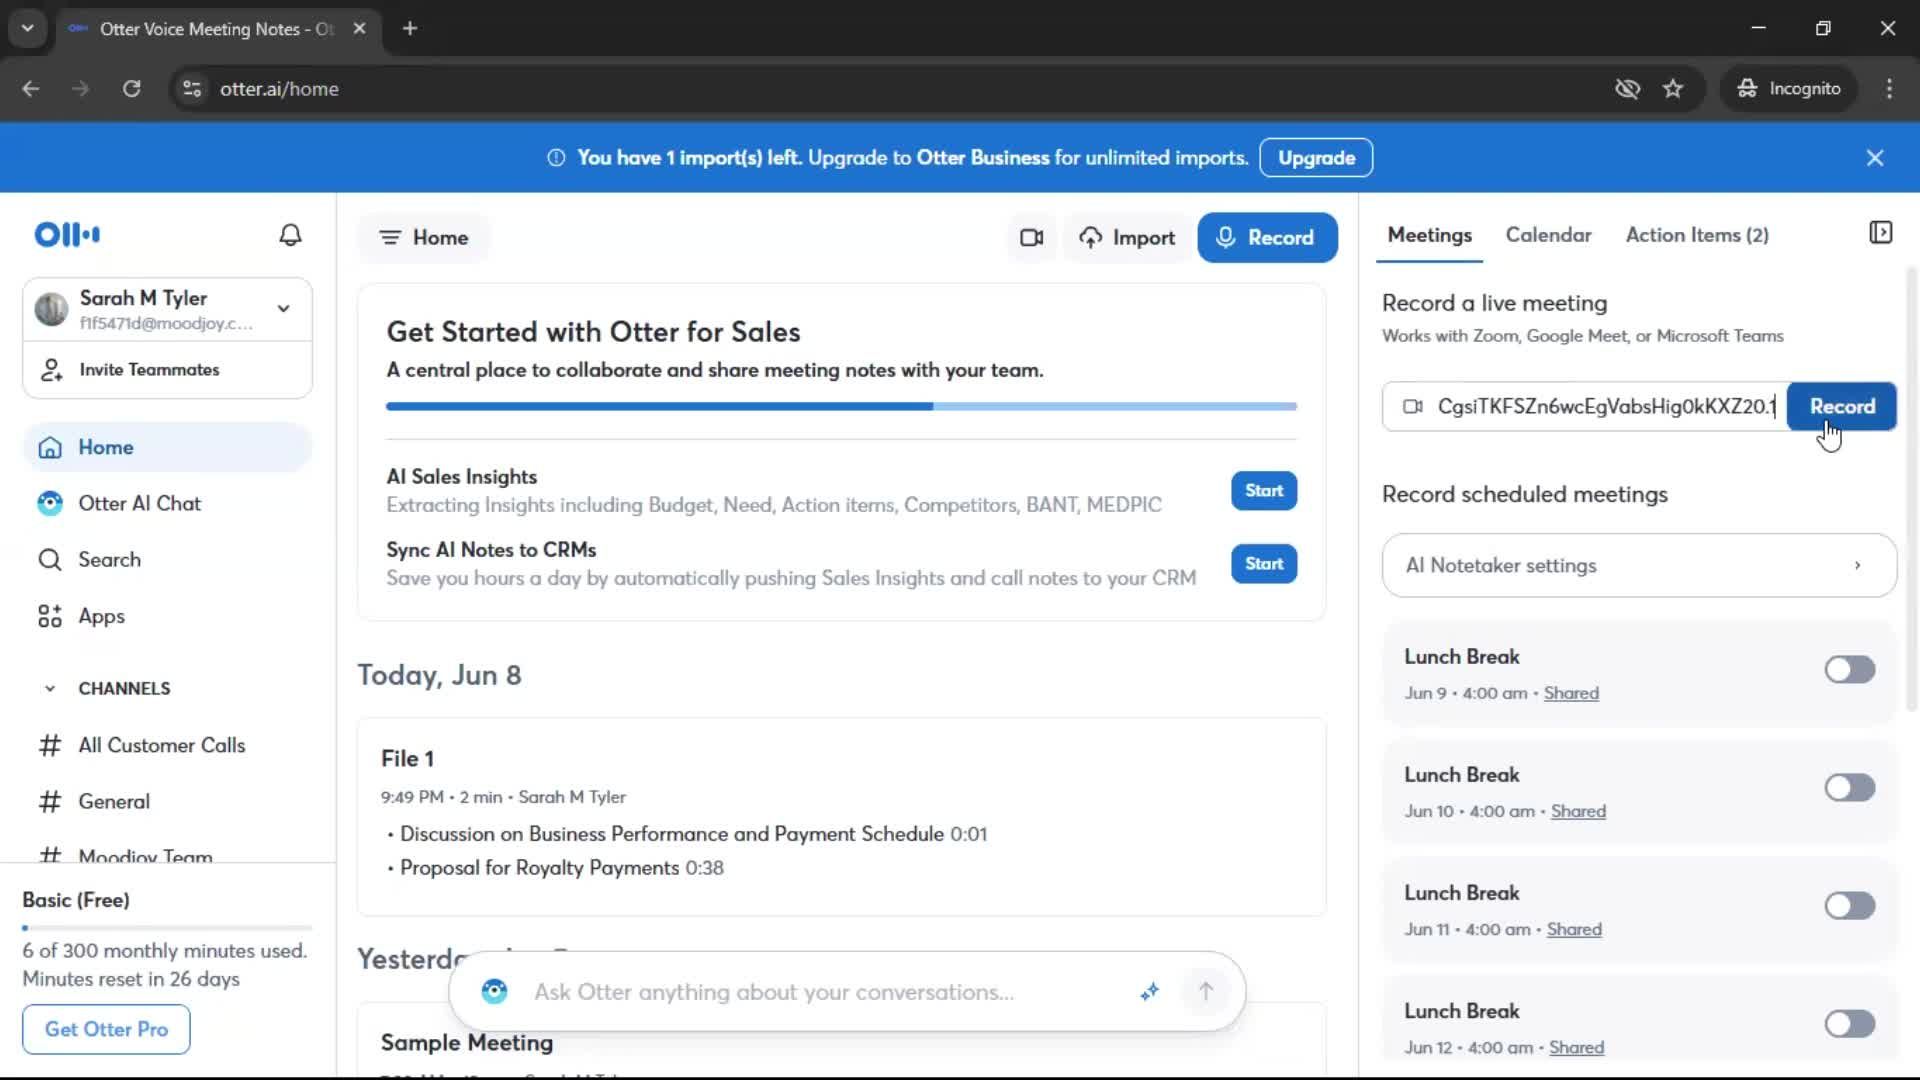Click the monthly minutes usage bar
1920x1080 pixels.
point(167,929)
